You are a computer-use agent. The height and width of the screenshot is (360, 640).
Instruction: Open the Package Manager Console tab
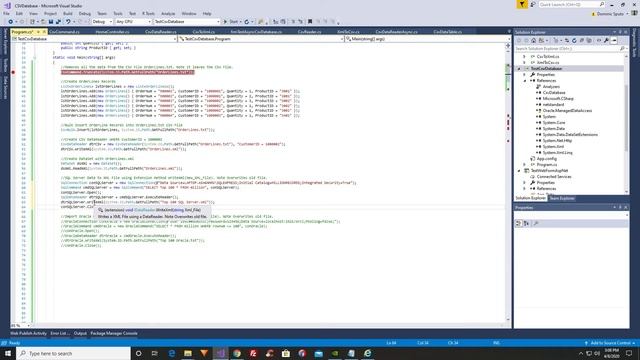click(114, 333)
